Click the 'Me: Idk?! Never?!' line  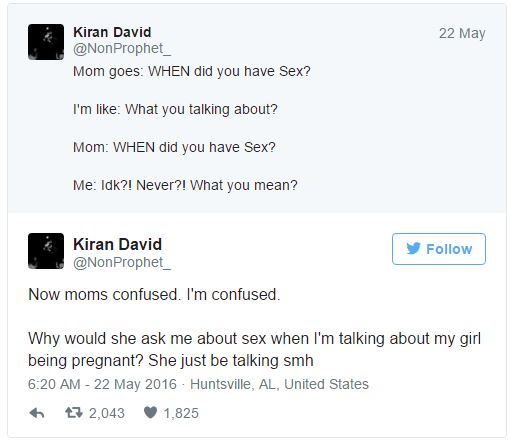click(x=185, y=185)
